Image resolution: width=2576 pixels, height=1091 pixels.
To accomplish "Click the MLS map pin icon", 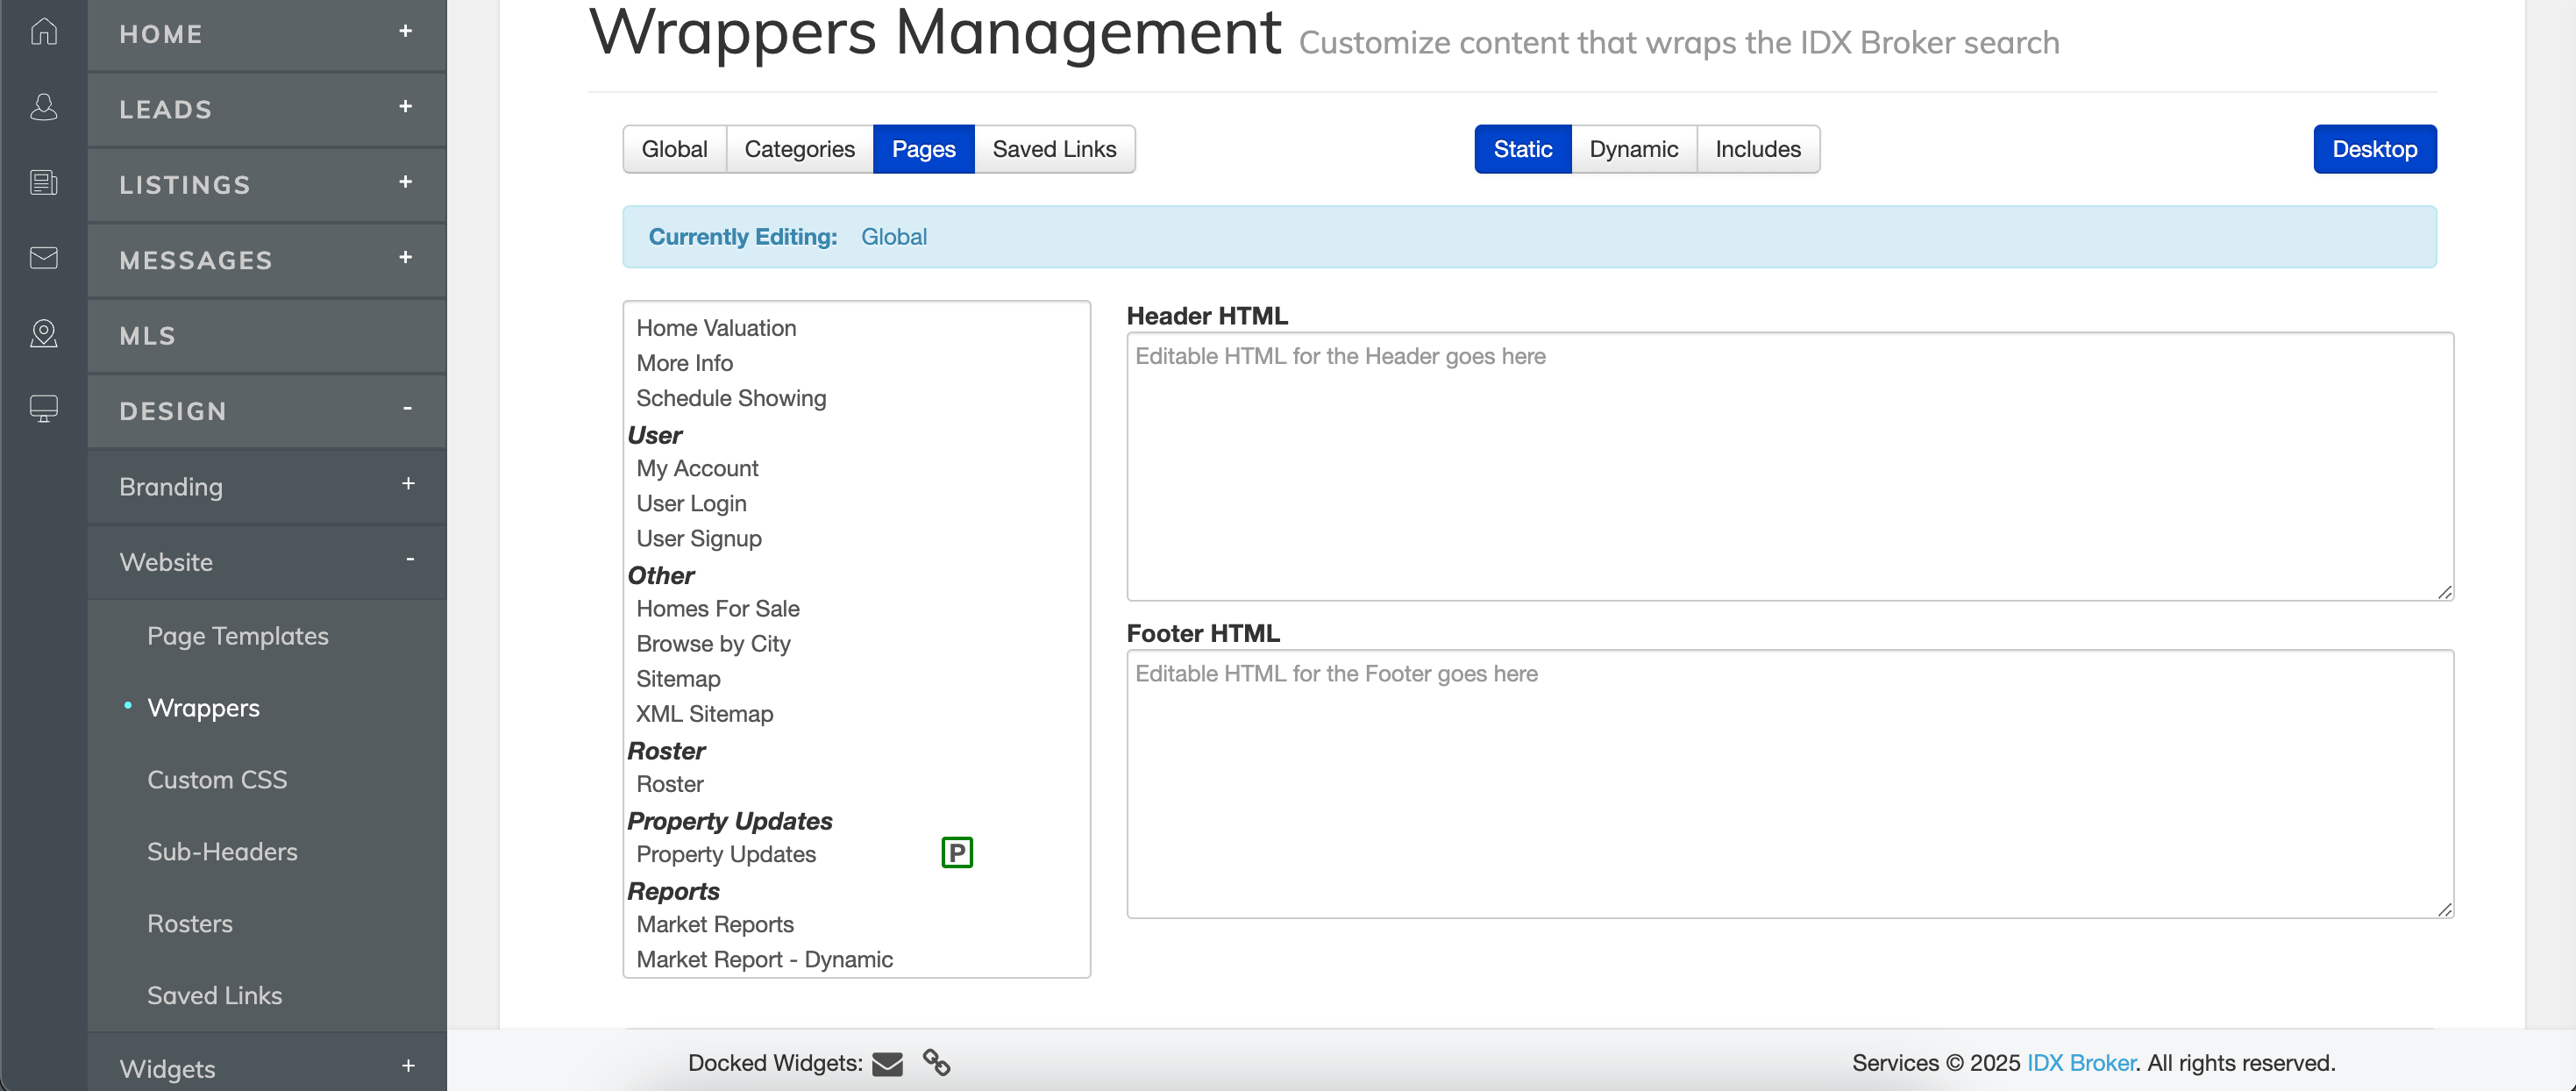I will (x=43, y=334).
